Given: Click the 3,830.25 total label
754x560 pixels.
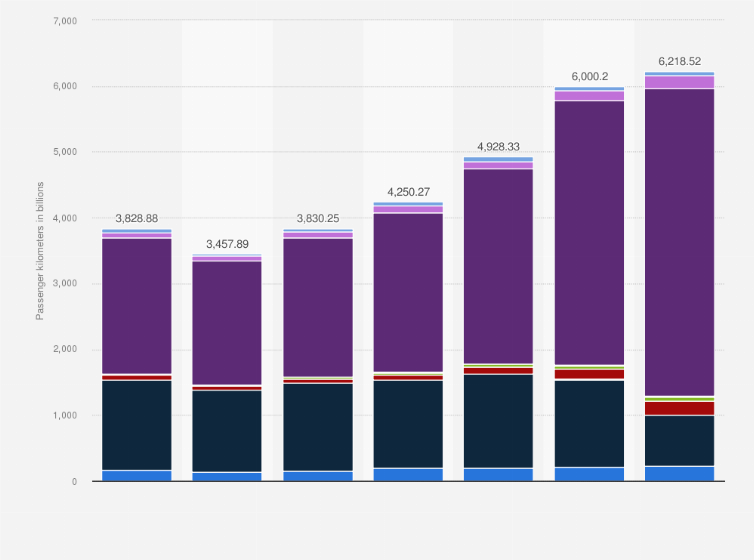Looking at the screenshot, I should pos(318,218).
